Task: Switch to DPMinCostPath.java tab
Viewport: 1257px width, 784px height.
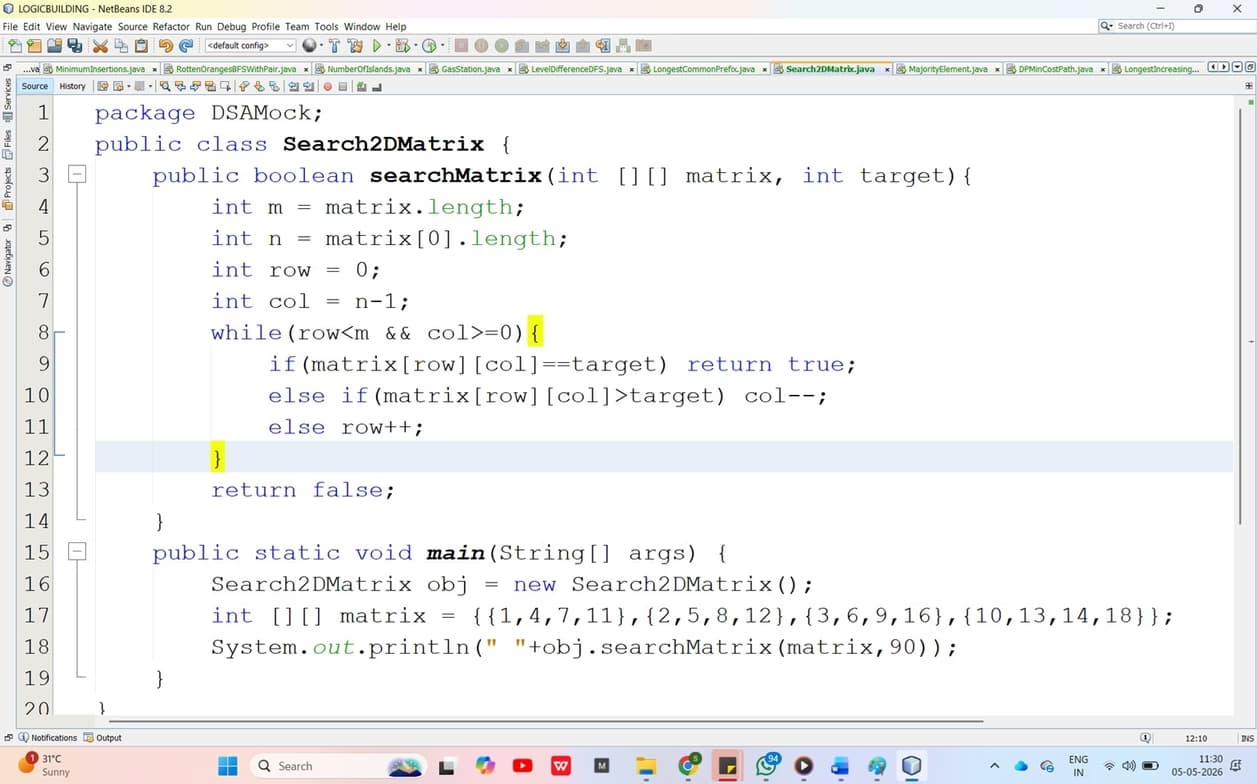Action: click(1055, 69)
